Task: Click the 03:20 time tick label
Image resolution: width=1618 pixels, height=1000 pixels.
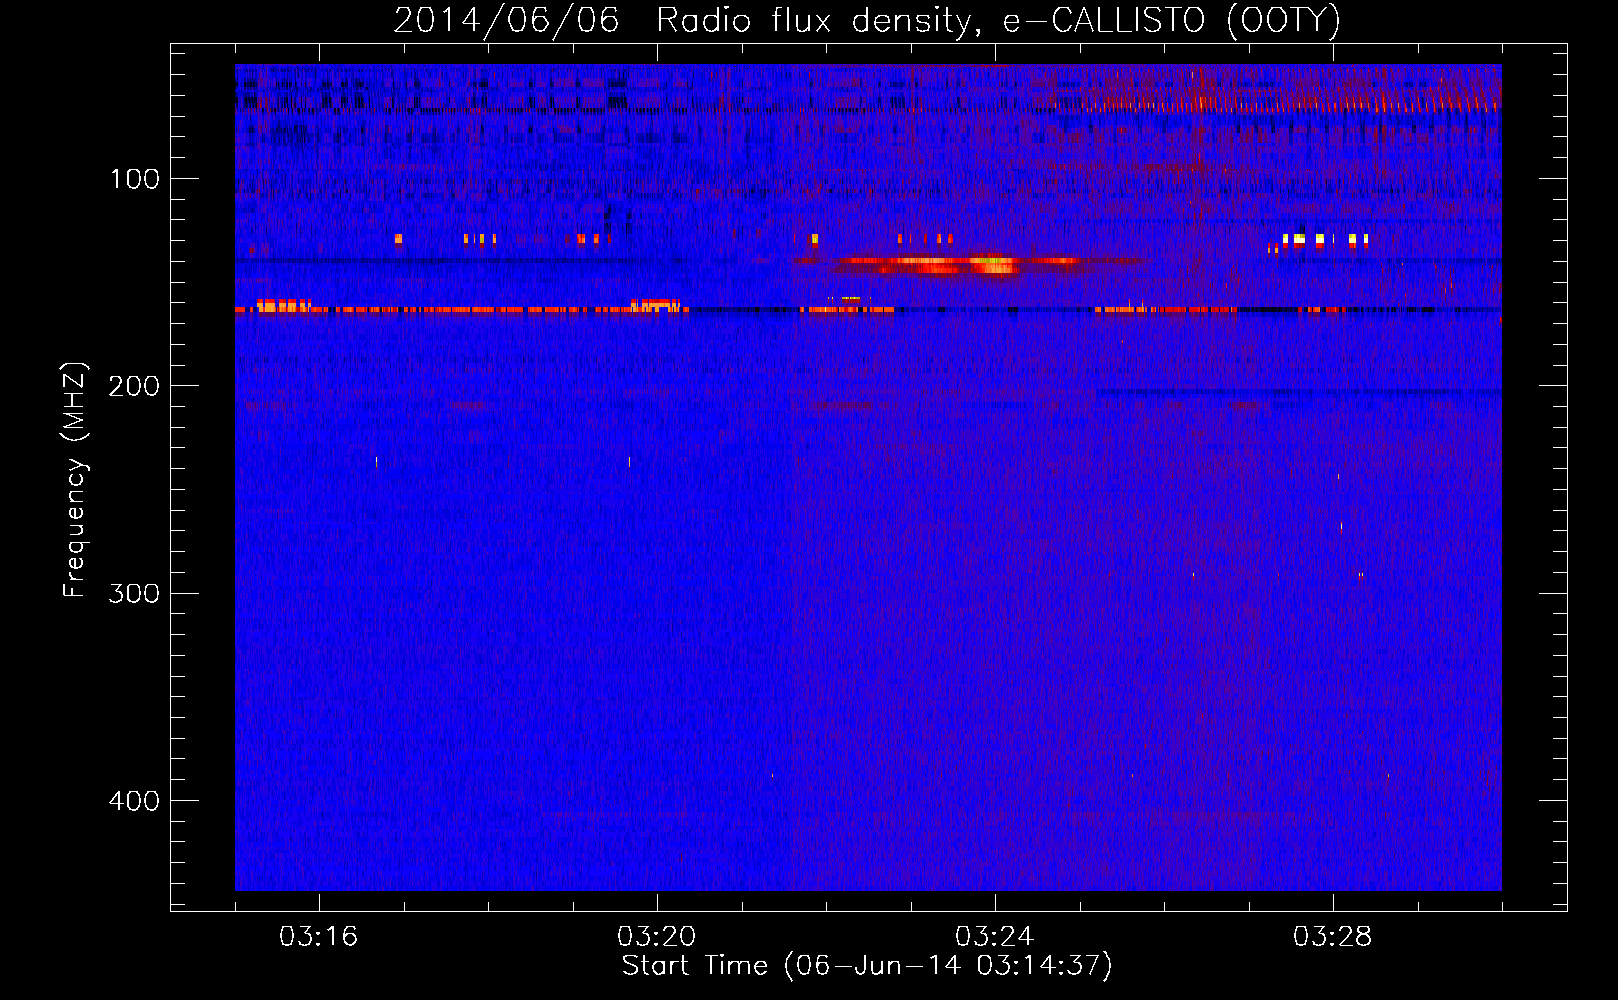Action: [657, 937]
